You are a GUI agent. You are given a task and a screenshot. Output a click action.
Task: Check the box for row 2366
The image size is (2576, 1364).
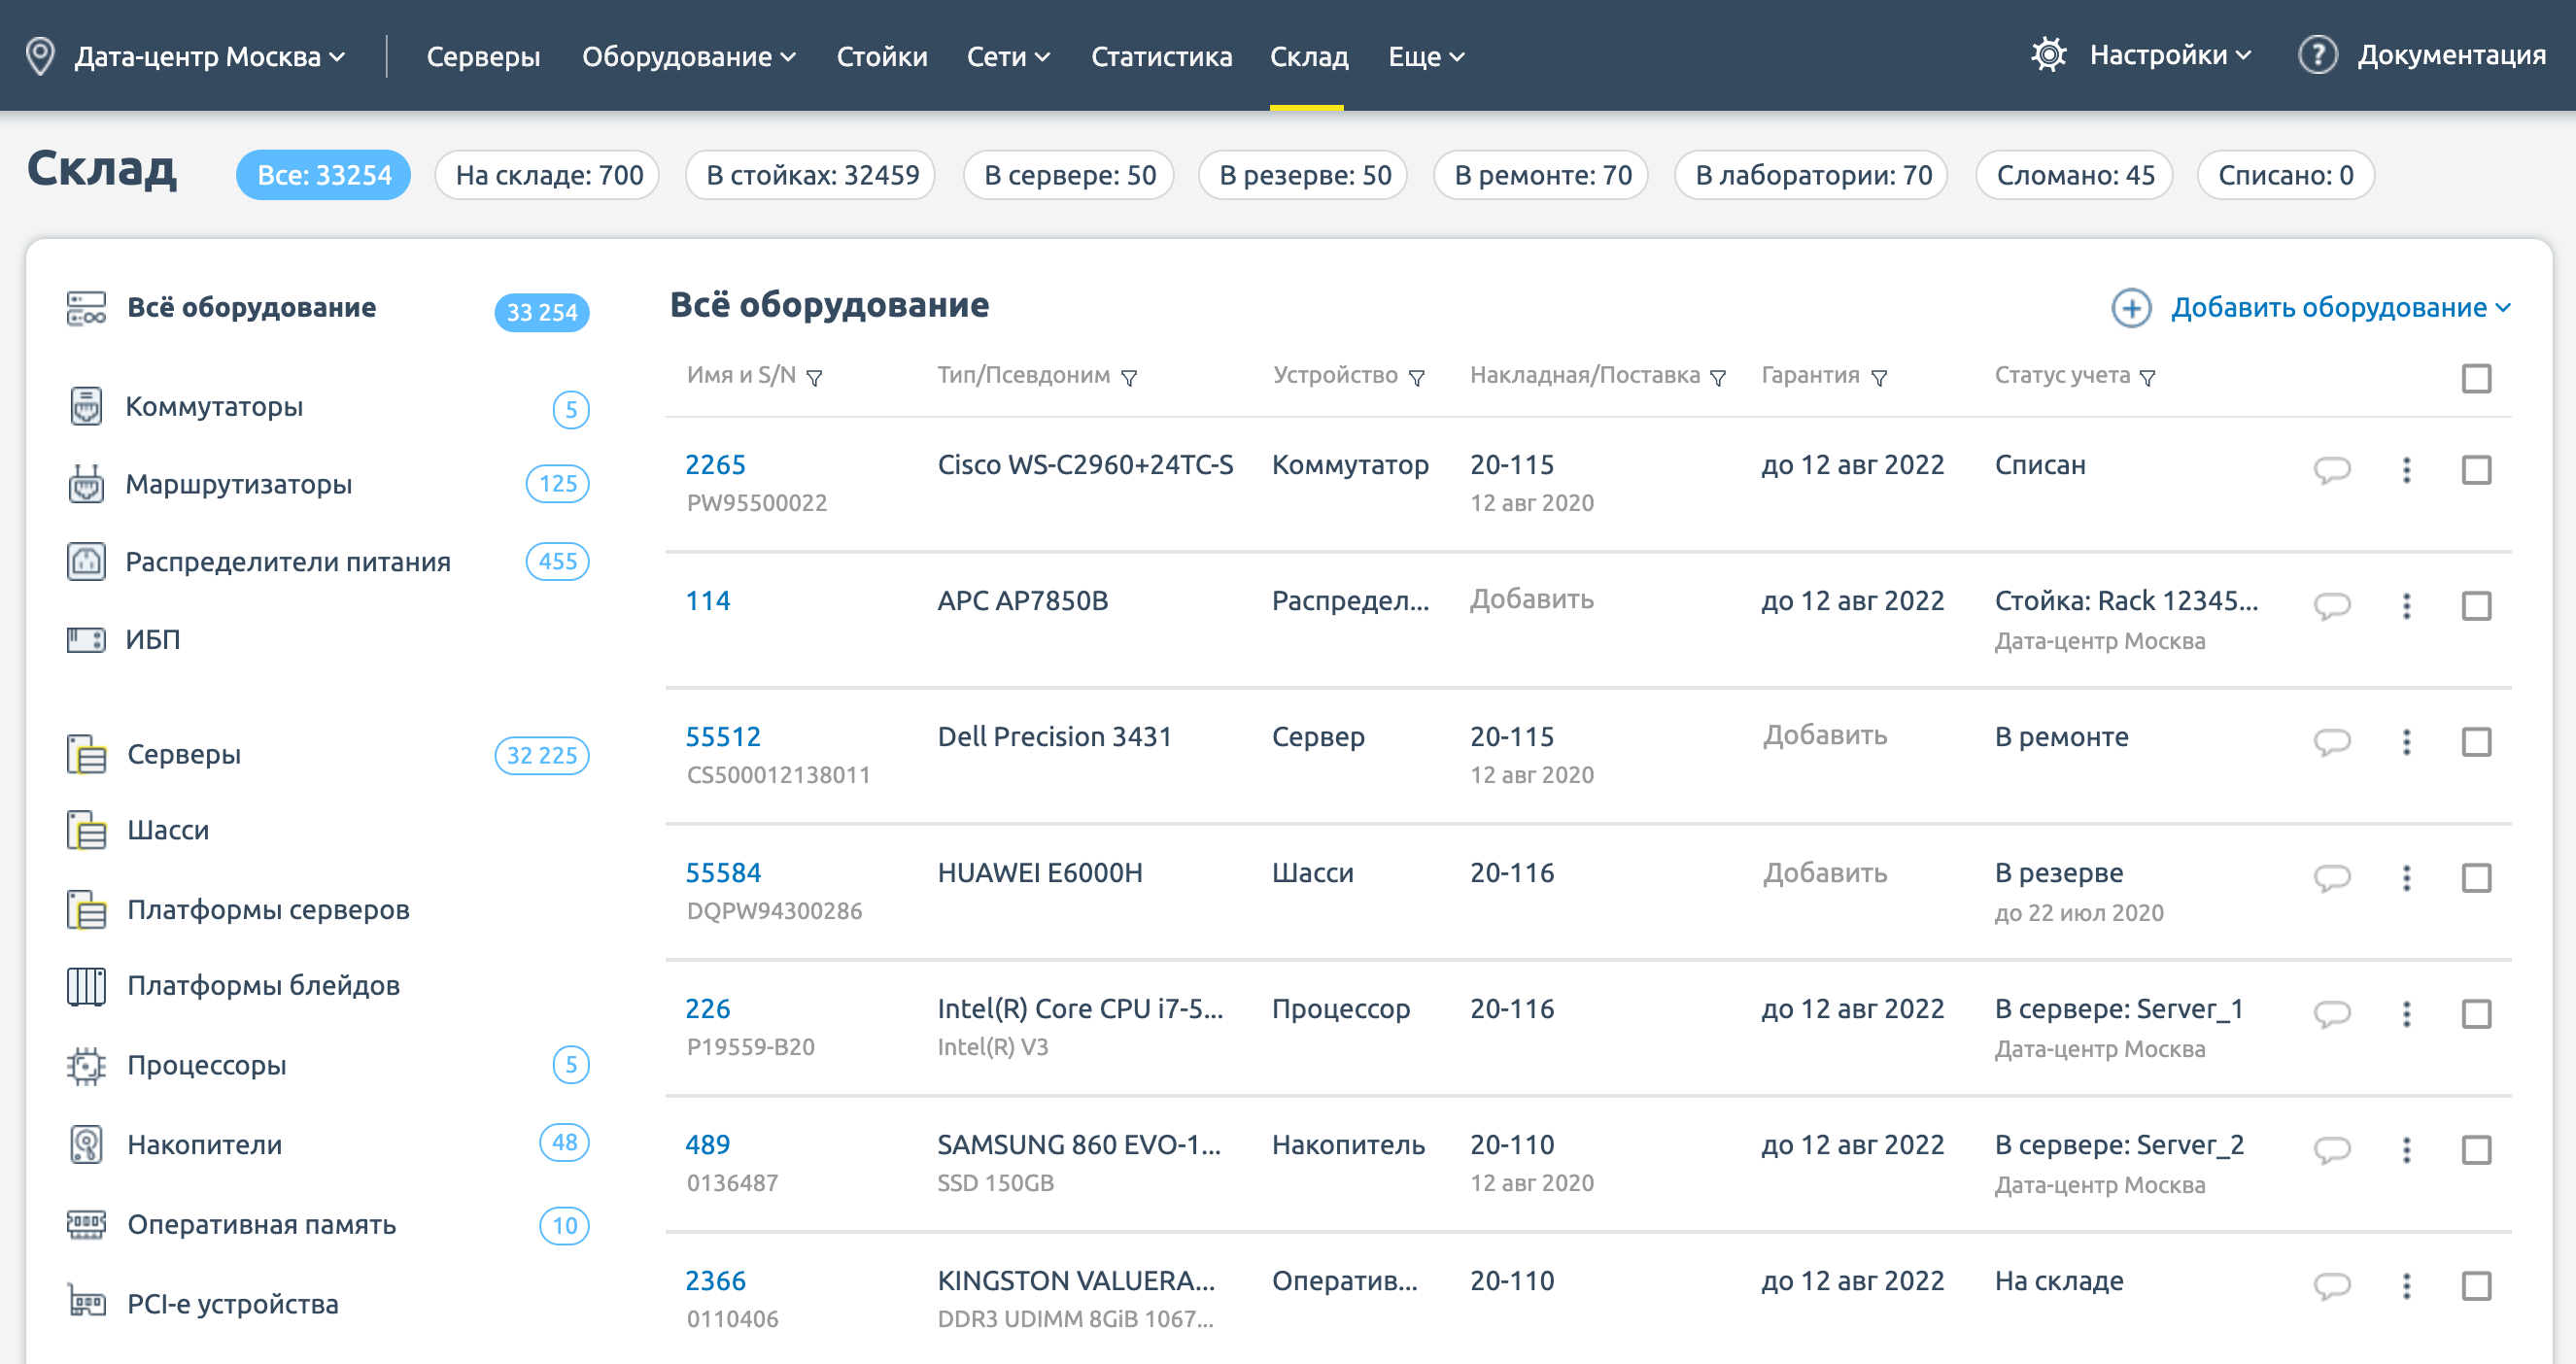[x=2476, y=1286]
